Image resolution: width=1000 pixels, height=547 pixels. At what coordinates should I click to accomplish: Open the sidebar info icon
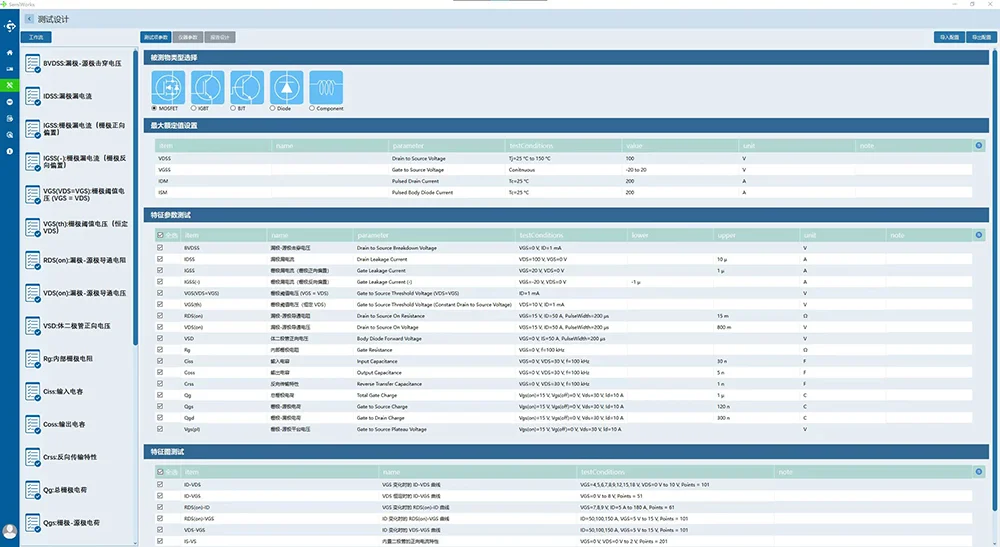pos(10,150)
